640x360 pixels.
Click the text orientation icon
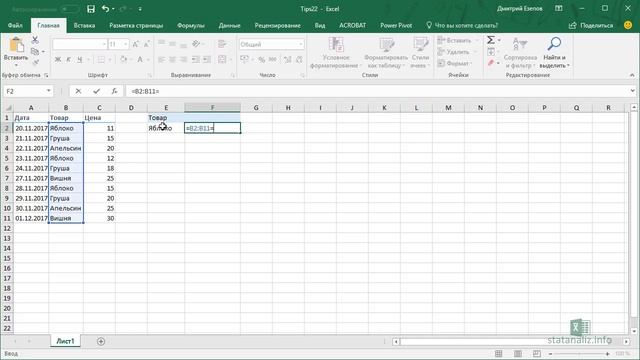point(196,44)
